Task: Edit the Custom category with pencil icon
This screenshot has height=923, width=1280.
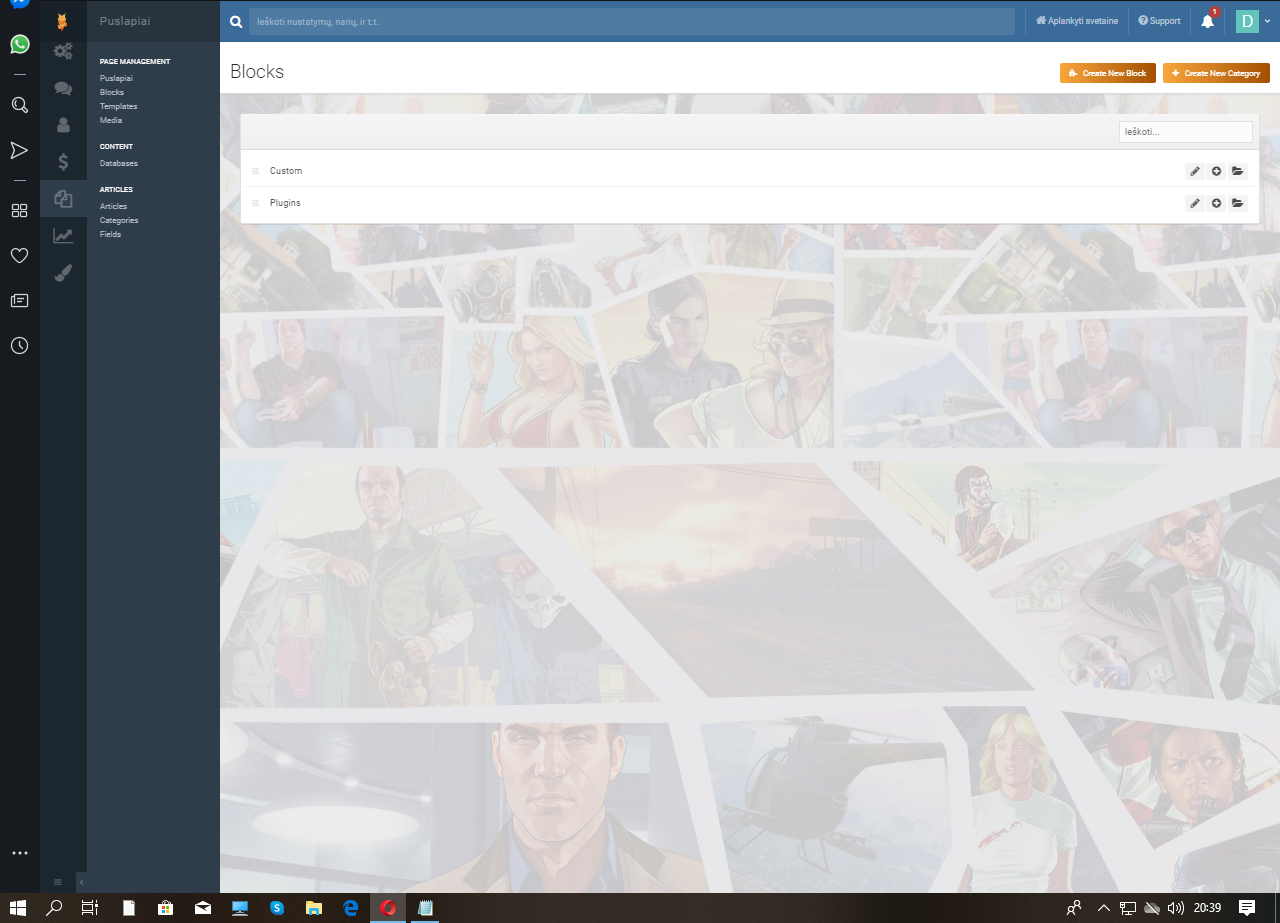Action: tap(1194, 171)
